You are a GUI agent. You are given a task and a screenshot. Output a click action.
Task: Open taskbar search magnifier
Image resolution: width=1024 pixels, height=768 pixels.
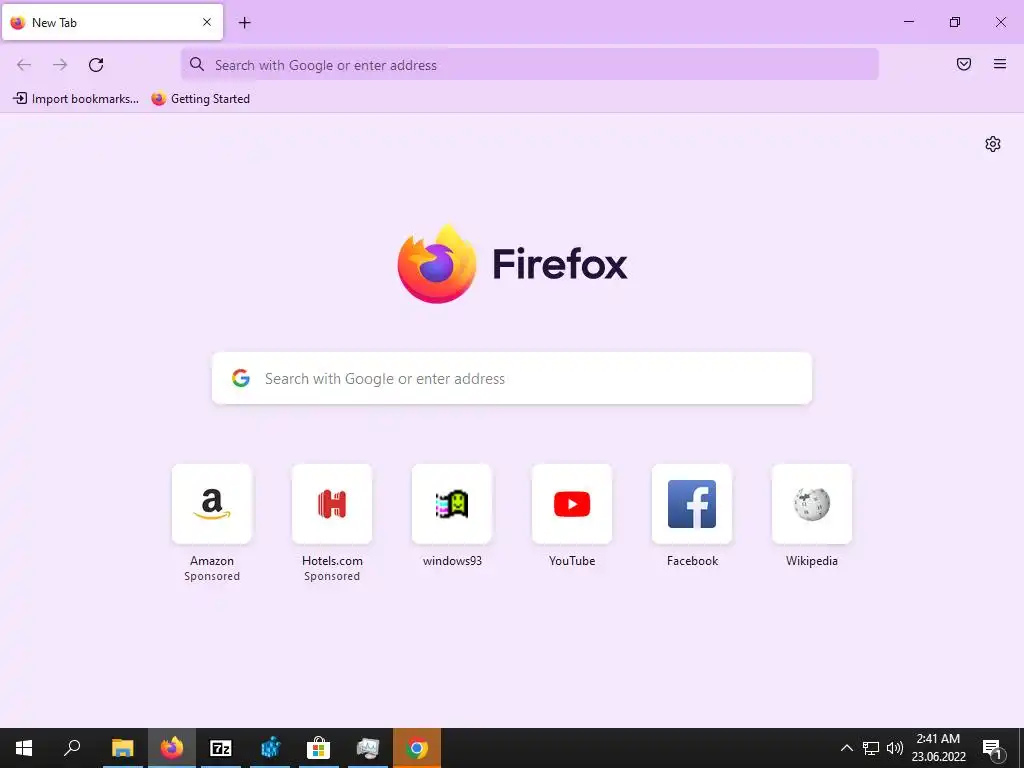tap(72, 748)
